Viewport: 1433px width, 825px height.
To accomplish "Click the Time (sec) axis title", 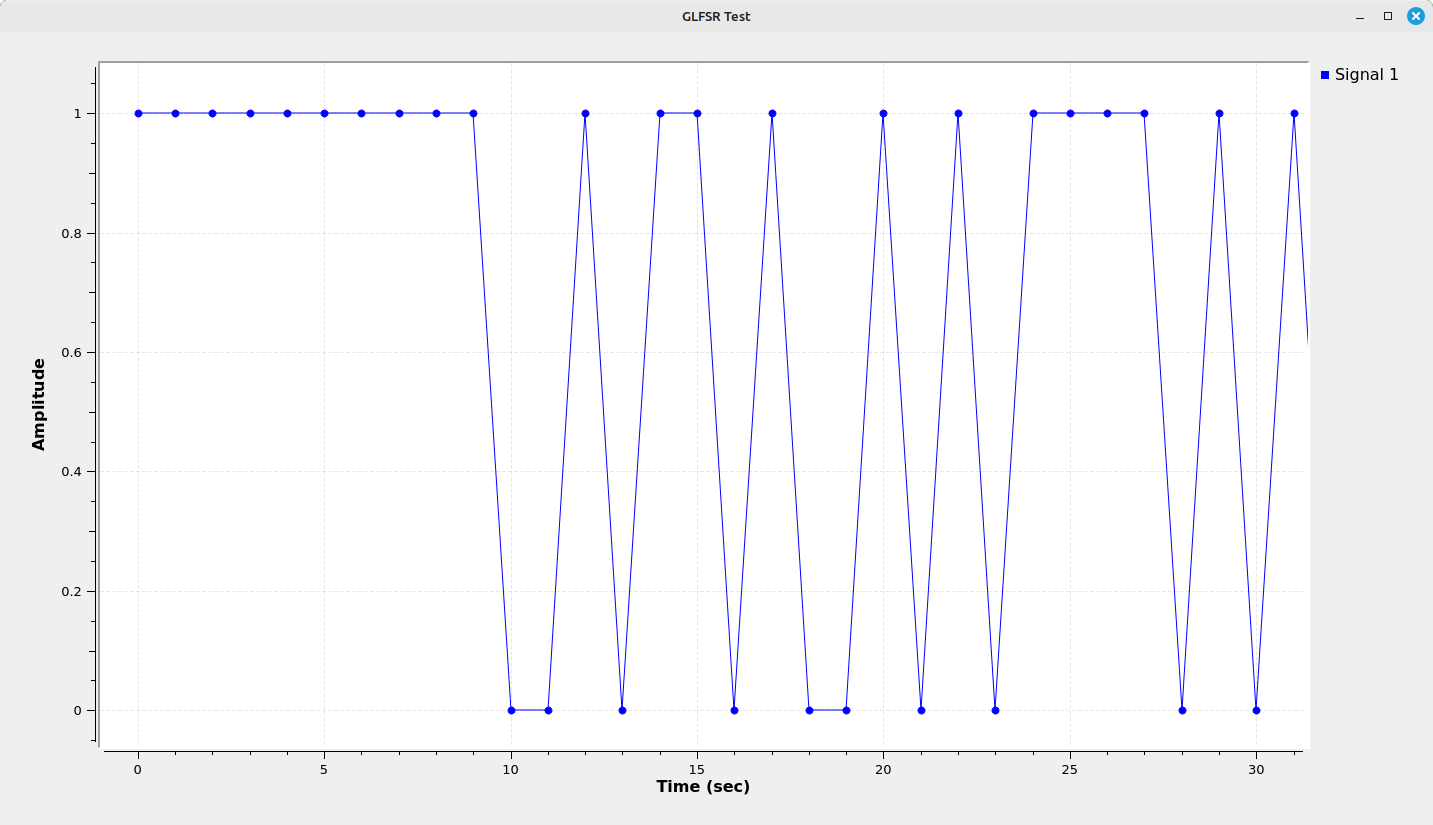I will pos(703,787).
